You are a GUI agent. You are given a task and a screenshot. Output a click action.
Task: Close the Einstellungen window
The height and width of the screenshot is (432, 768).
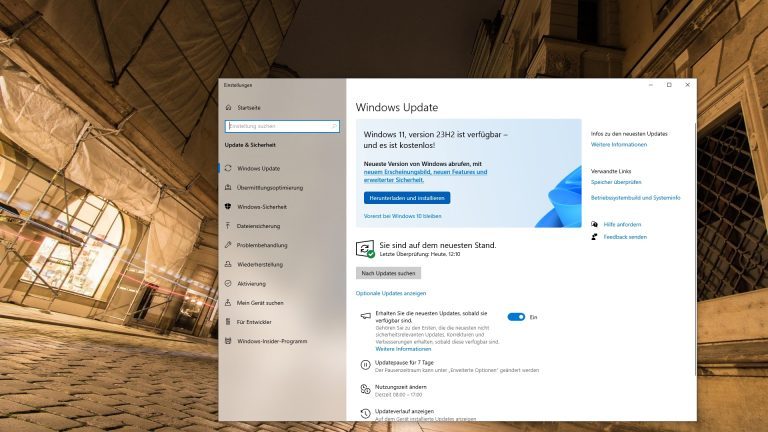(x=687, y=85)
